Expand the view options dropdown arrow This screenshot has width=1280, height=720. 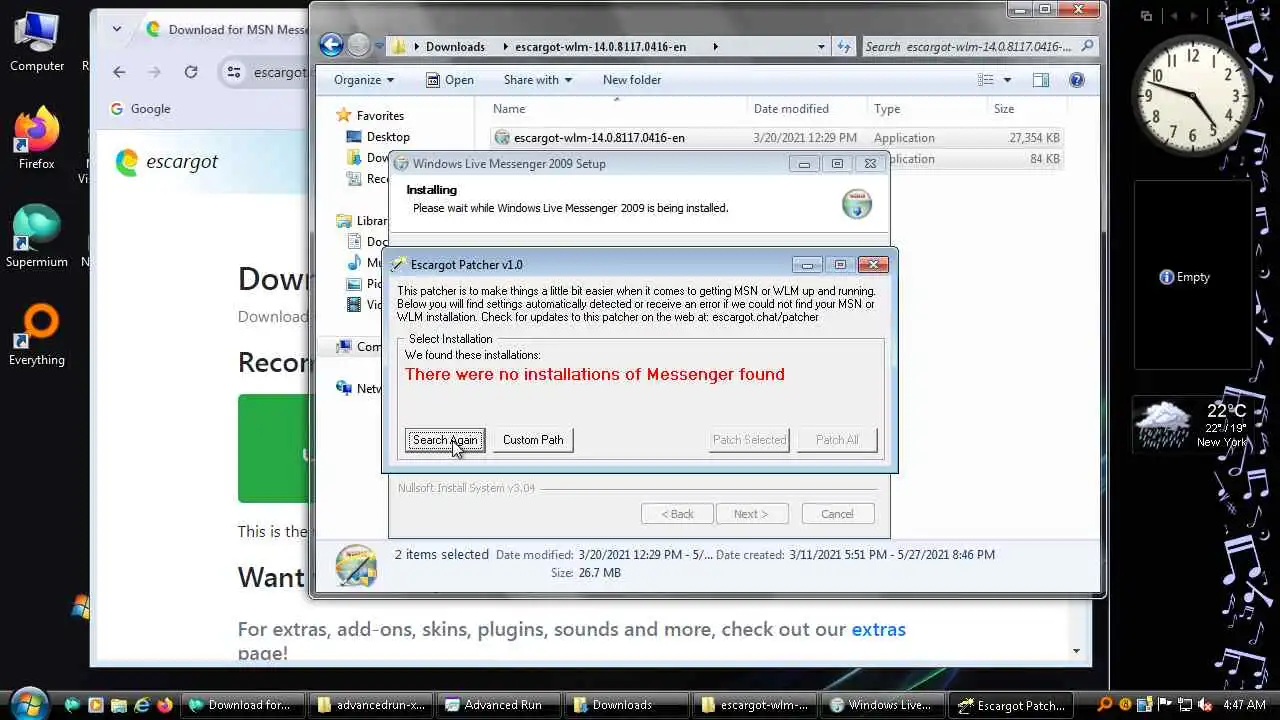1007,80
